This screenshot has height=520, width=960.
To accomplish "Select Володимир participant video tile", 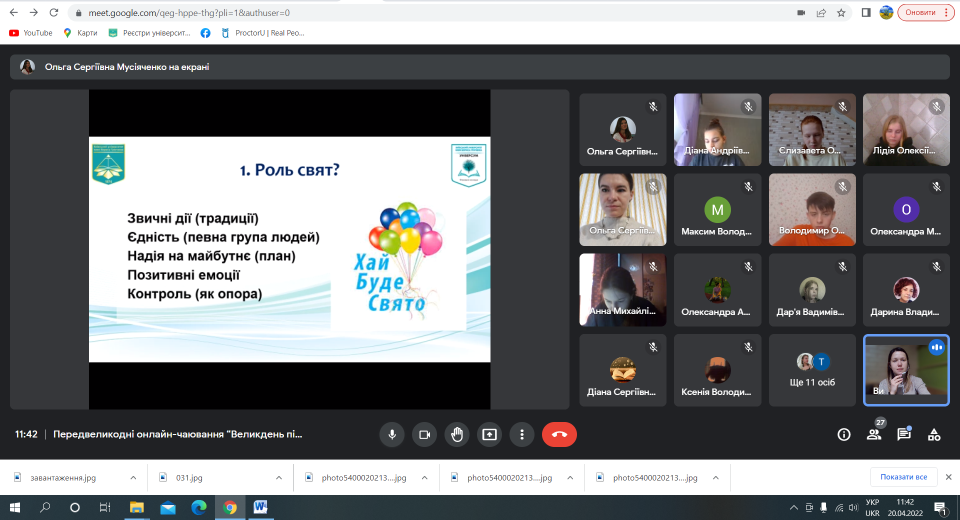I will click(x=812, y=209).
